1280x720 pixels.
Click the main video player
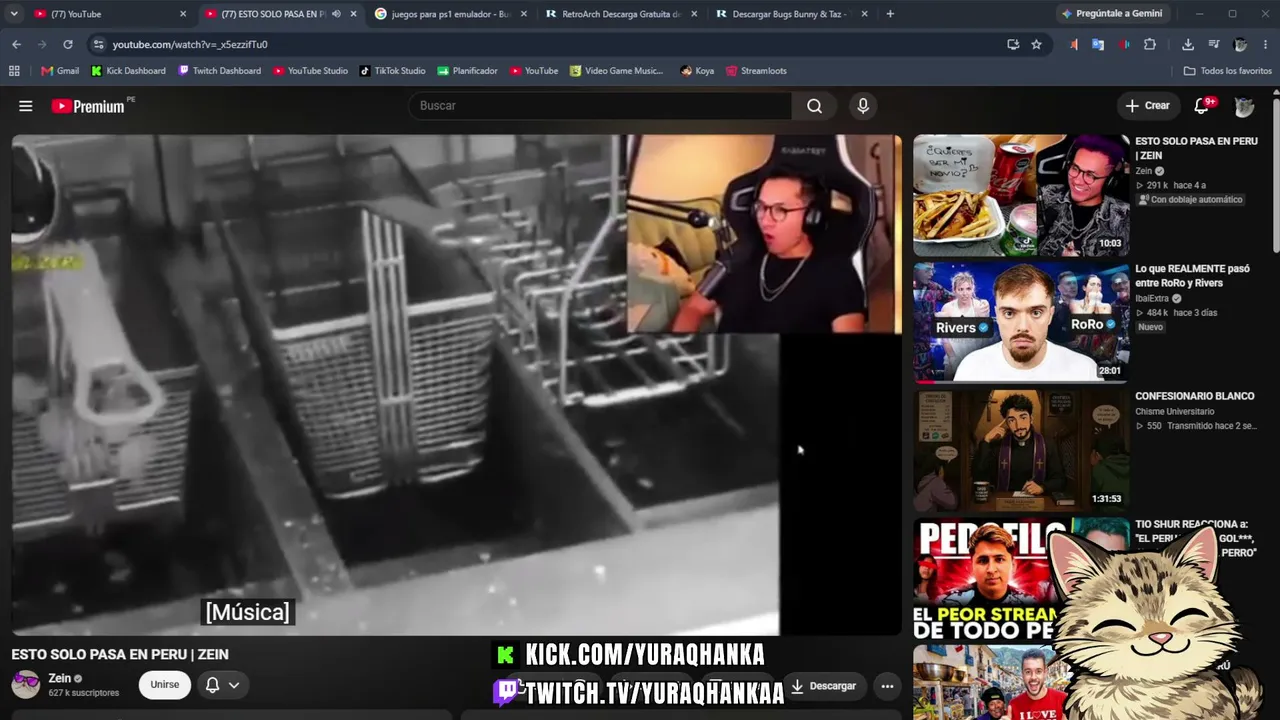tap(456, 385)
